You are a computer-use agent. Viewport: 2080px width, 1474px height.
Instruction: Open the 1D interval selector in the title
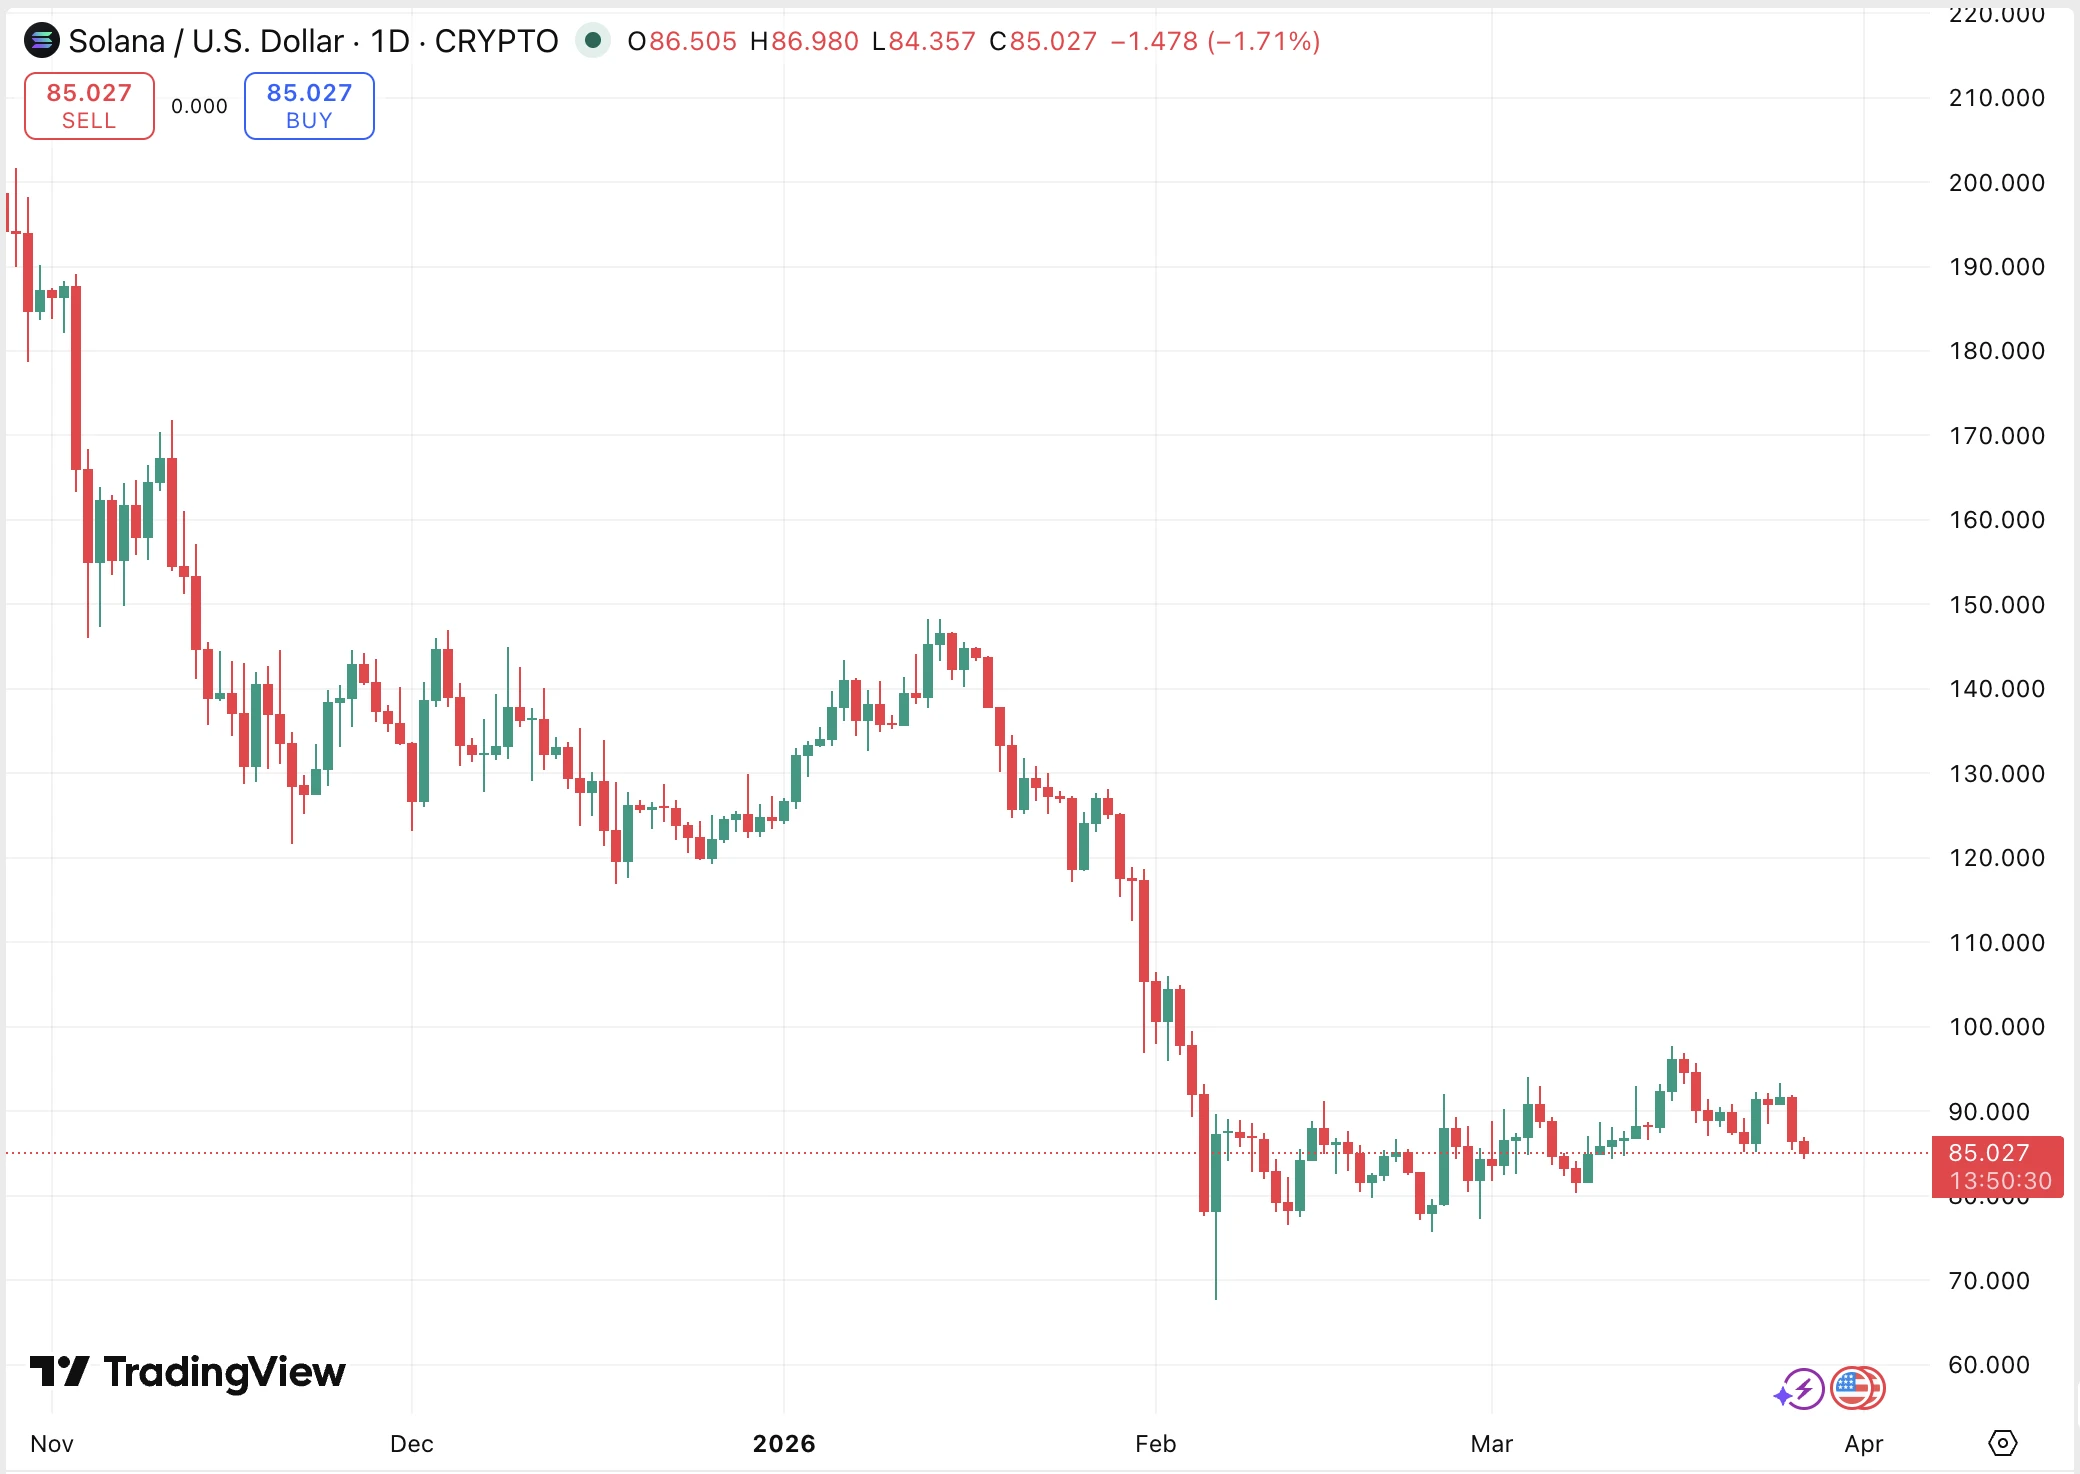(x=390, y=41)
